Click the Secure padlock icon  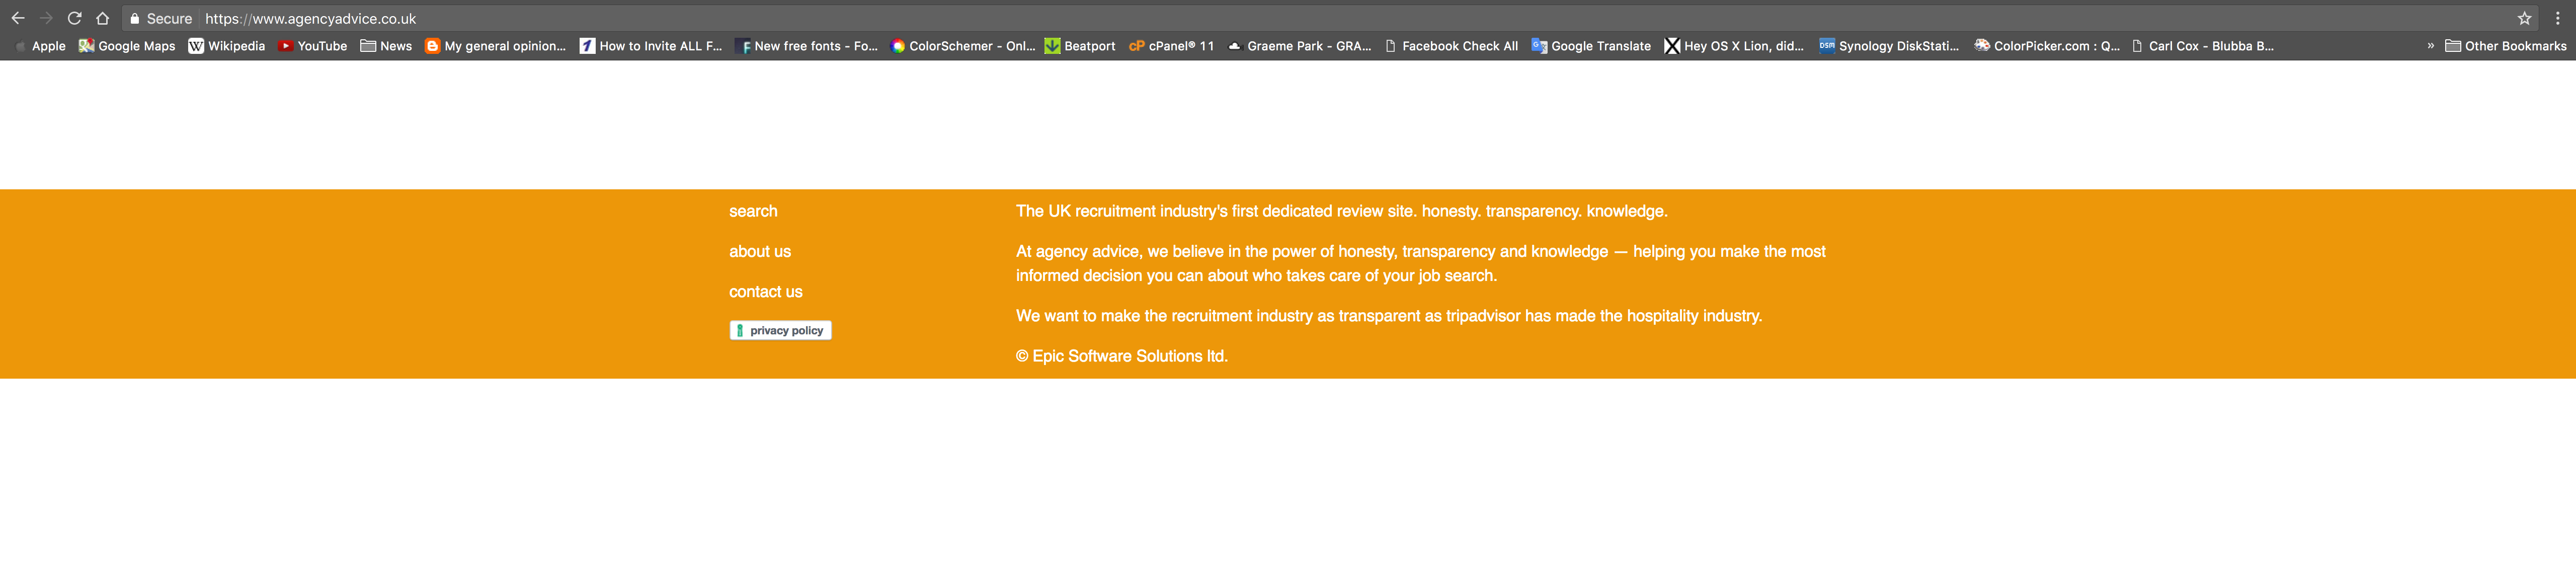pyautogui.click(x=135, y=18)
